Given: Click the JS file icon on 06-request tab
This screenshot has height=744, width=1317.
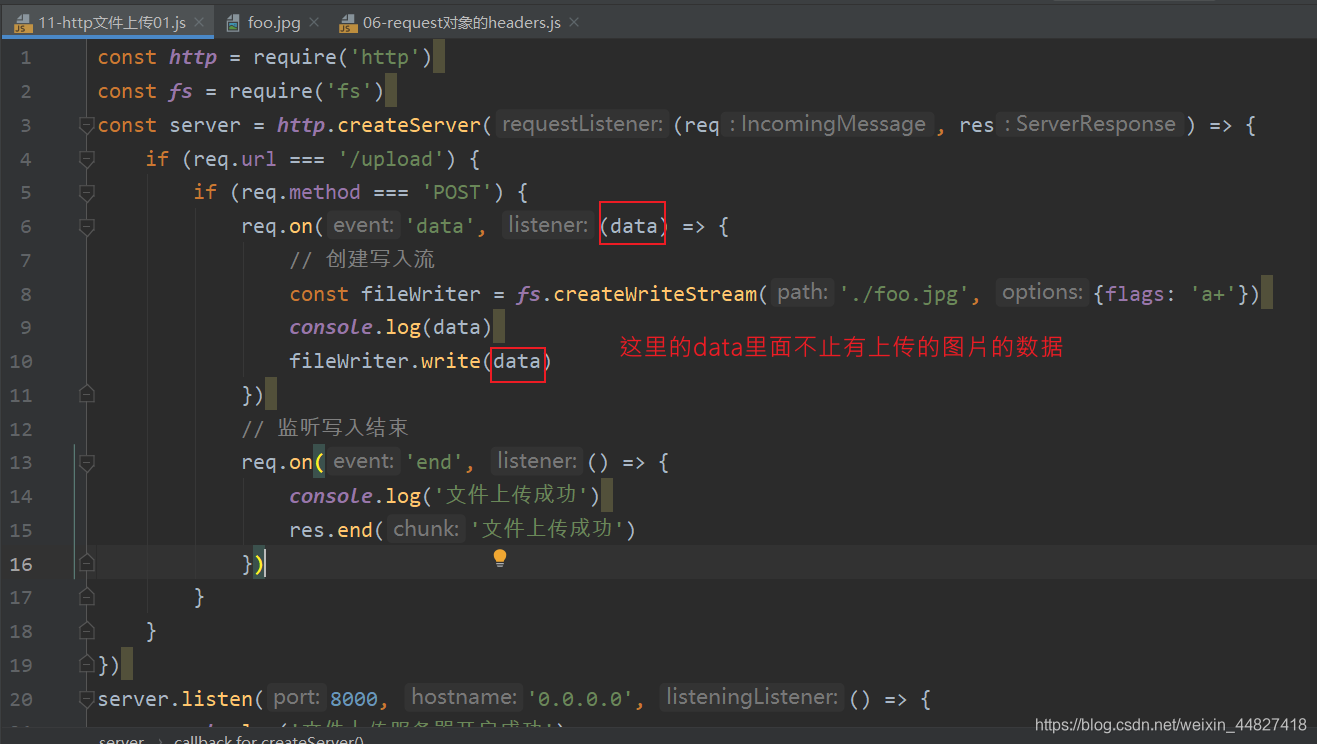Looking at the screenshot, I should (348, 22).
